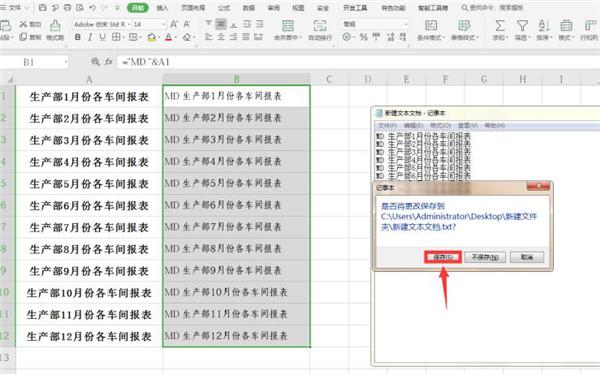Toggle italic formatting

click(x=90, y=38)
